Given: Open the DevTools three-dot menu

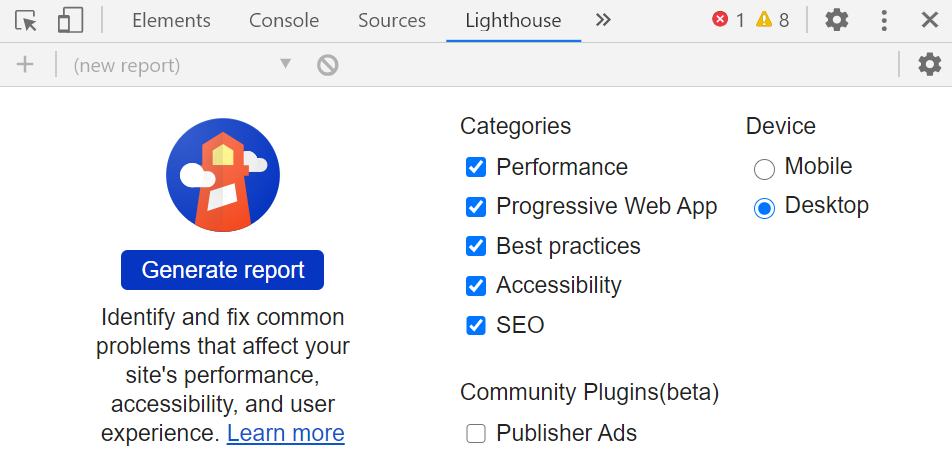Looking at the screenshot, I should [x=884, y=20].
